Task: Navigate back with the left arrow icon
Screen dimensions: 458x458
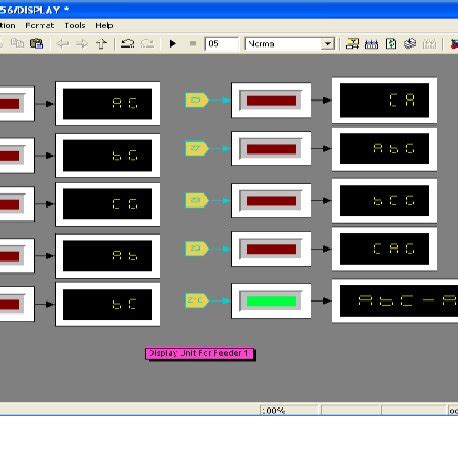Action: (62, 44)
